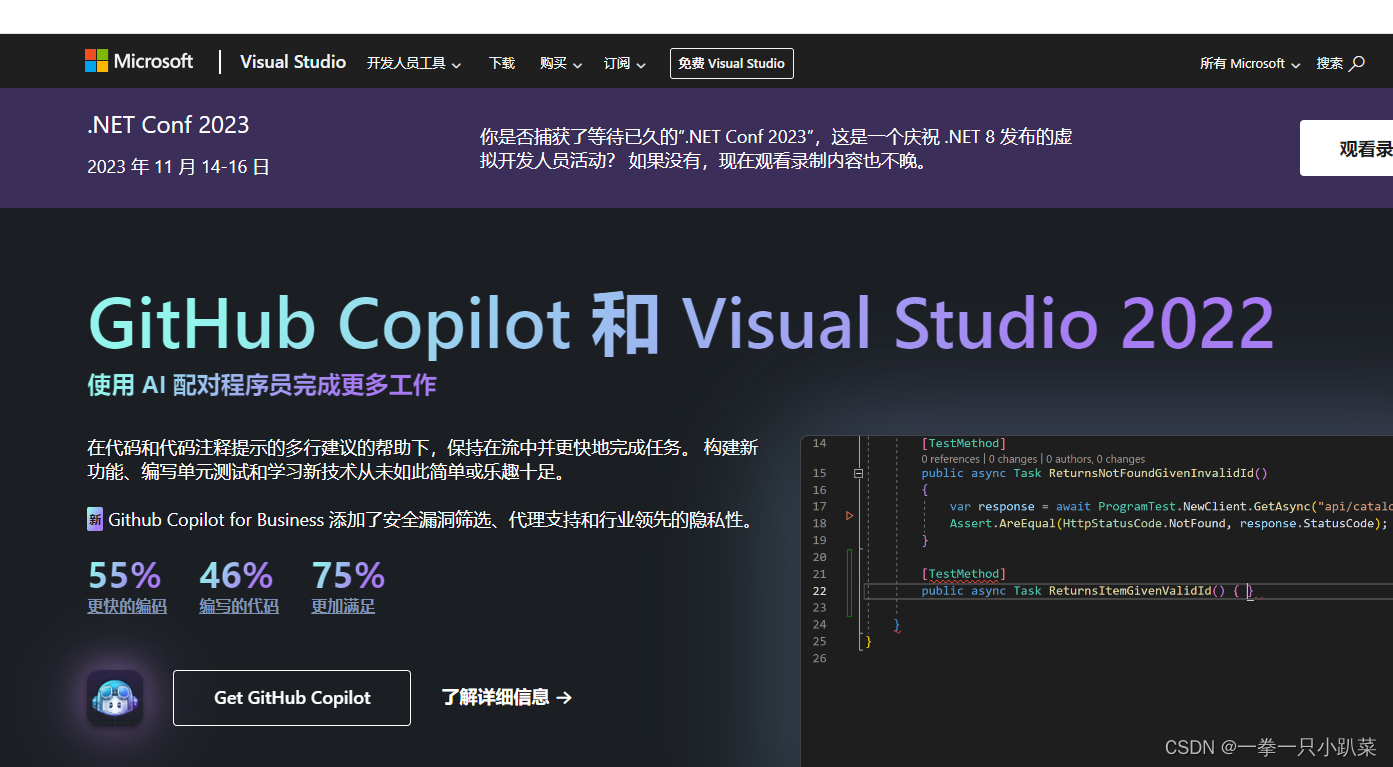
Task: Expand the 开发人员工具 dropdown menu
Action: coord(414,63)
